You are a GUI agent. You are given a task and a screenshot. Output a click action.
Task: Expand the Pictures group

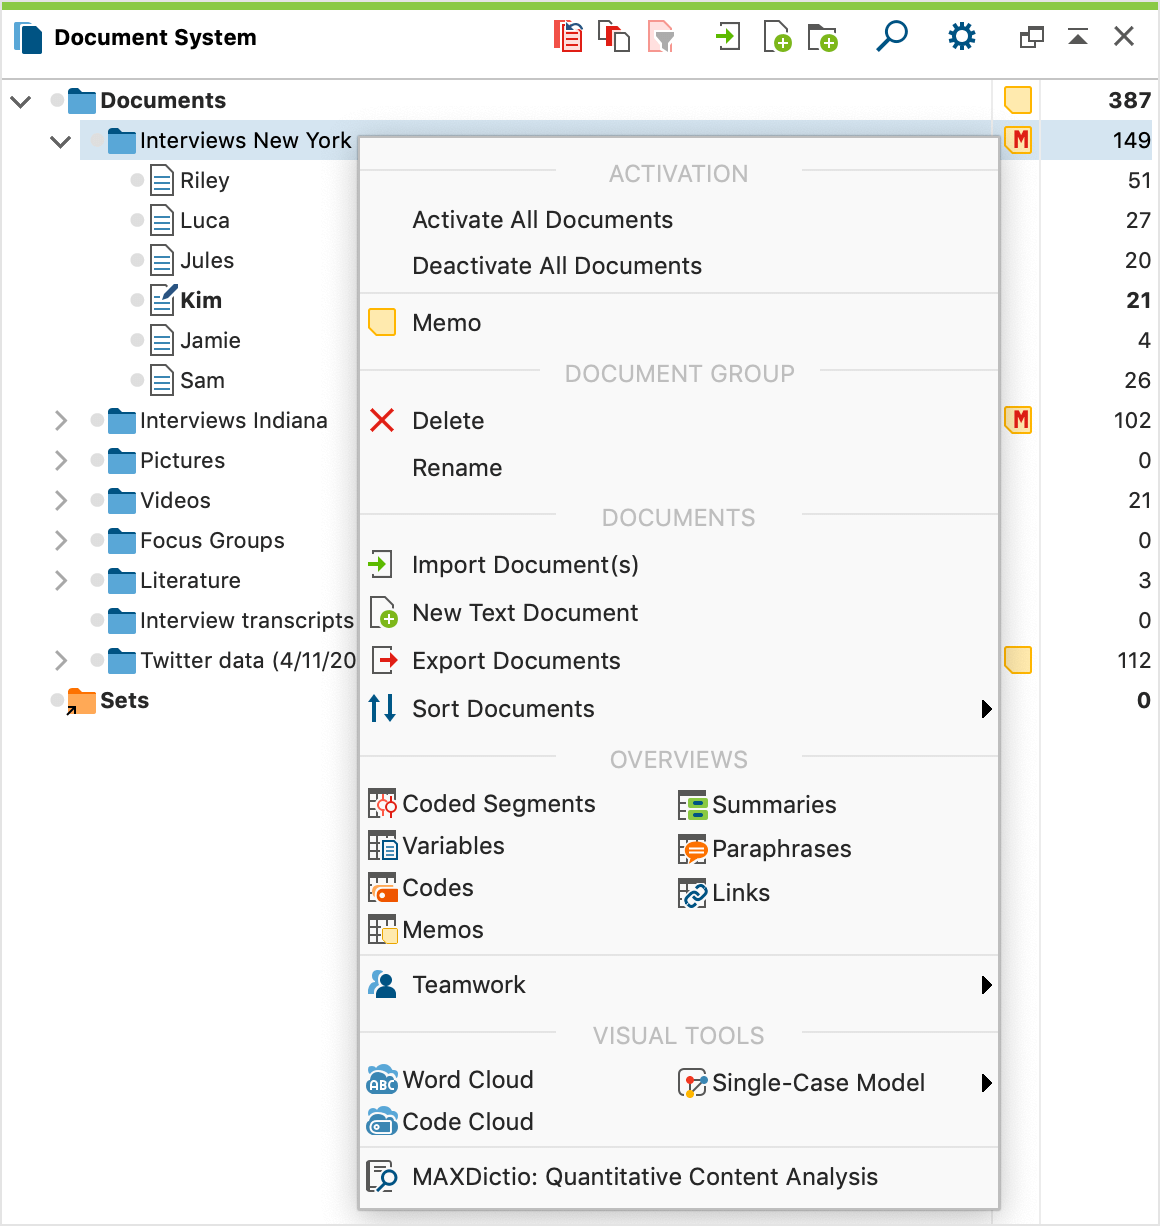click(61, 460)
